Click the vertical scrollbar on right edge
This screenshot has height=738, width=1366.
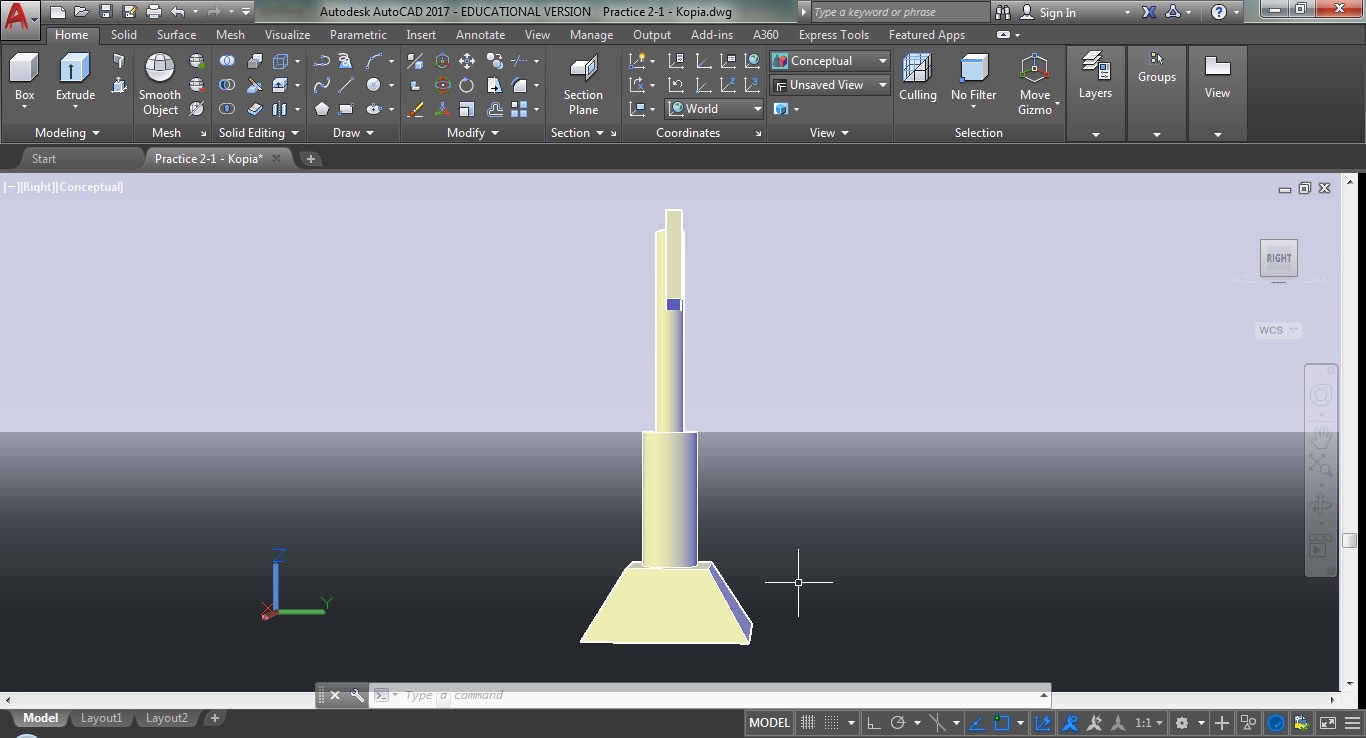[1349, 540]
